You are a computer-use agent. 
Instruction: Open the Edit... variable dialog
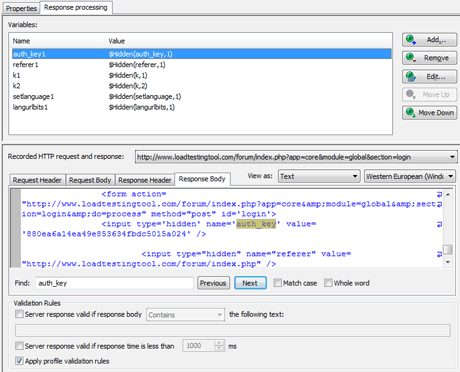pos(429,77)
